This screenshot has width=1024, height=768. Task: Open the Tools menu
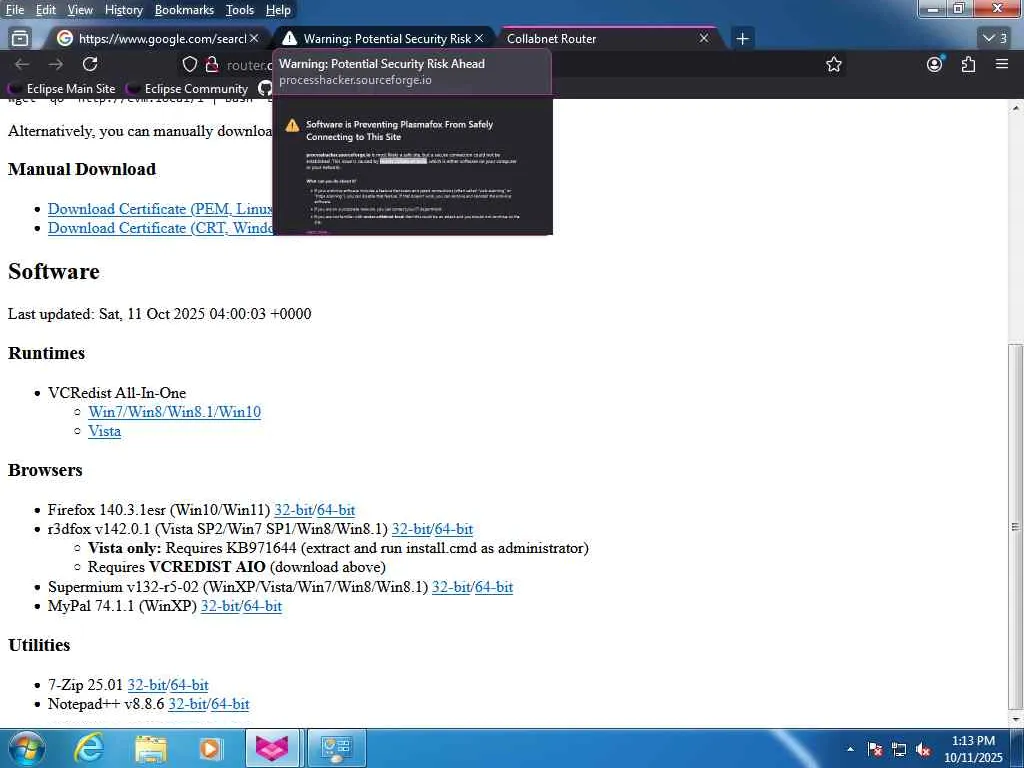[240, 10]
